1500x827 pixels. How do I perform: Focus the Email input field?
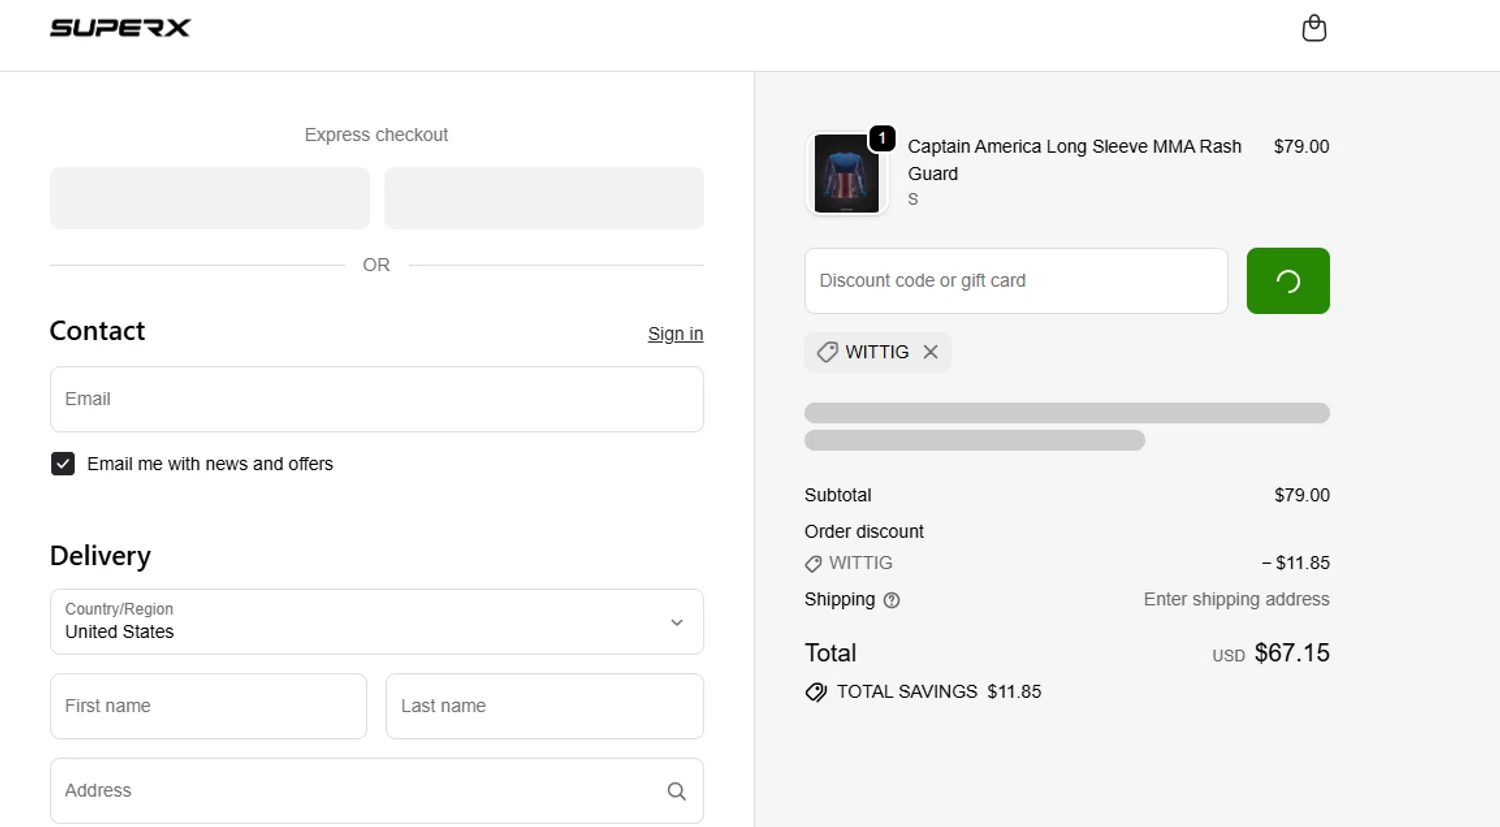(x=377, y=399)
